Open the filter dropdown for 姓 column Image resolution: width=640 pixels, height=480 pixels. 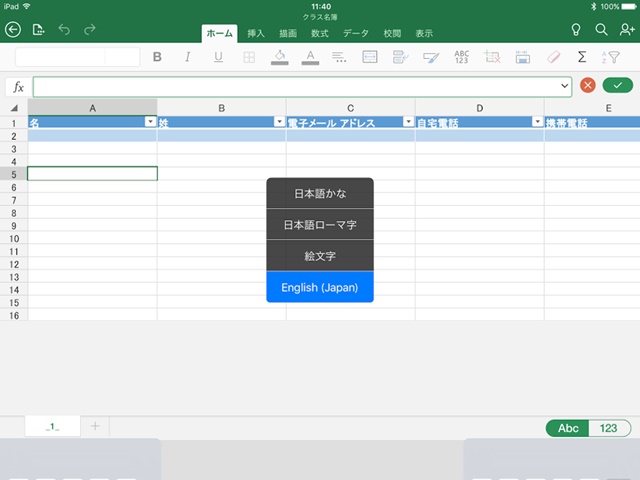point(280,122)
